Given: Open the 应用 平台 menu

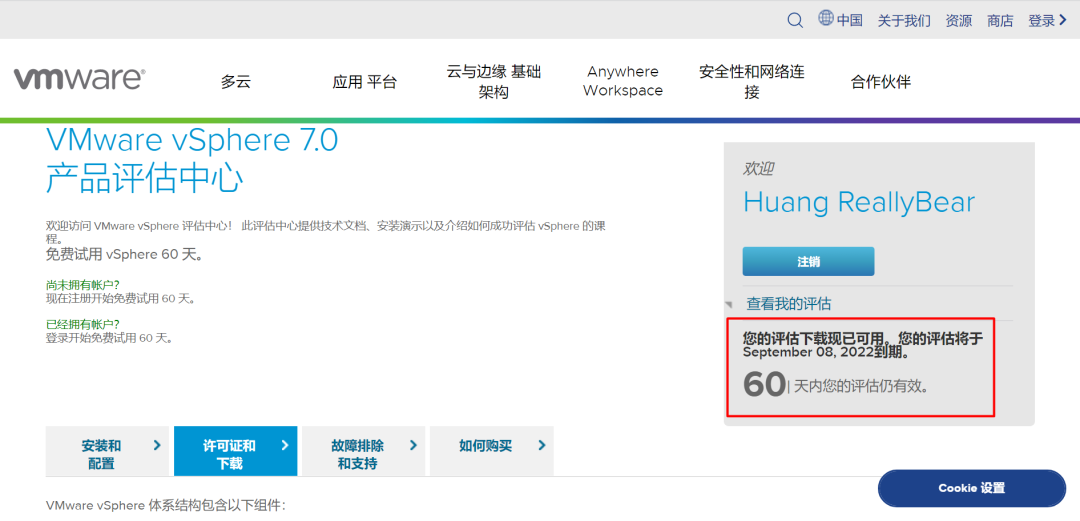Looking at the screenshot, I should pos(365,82).
